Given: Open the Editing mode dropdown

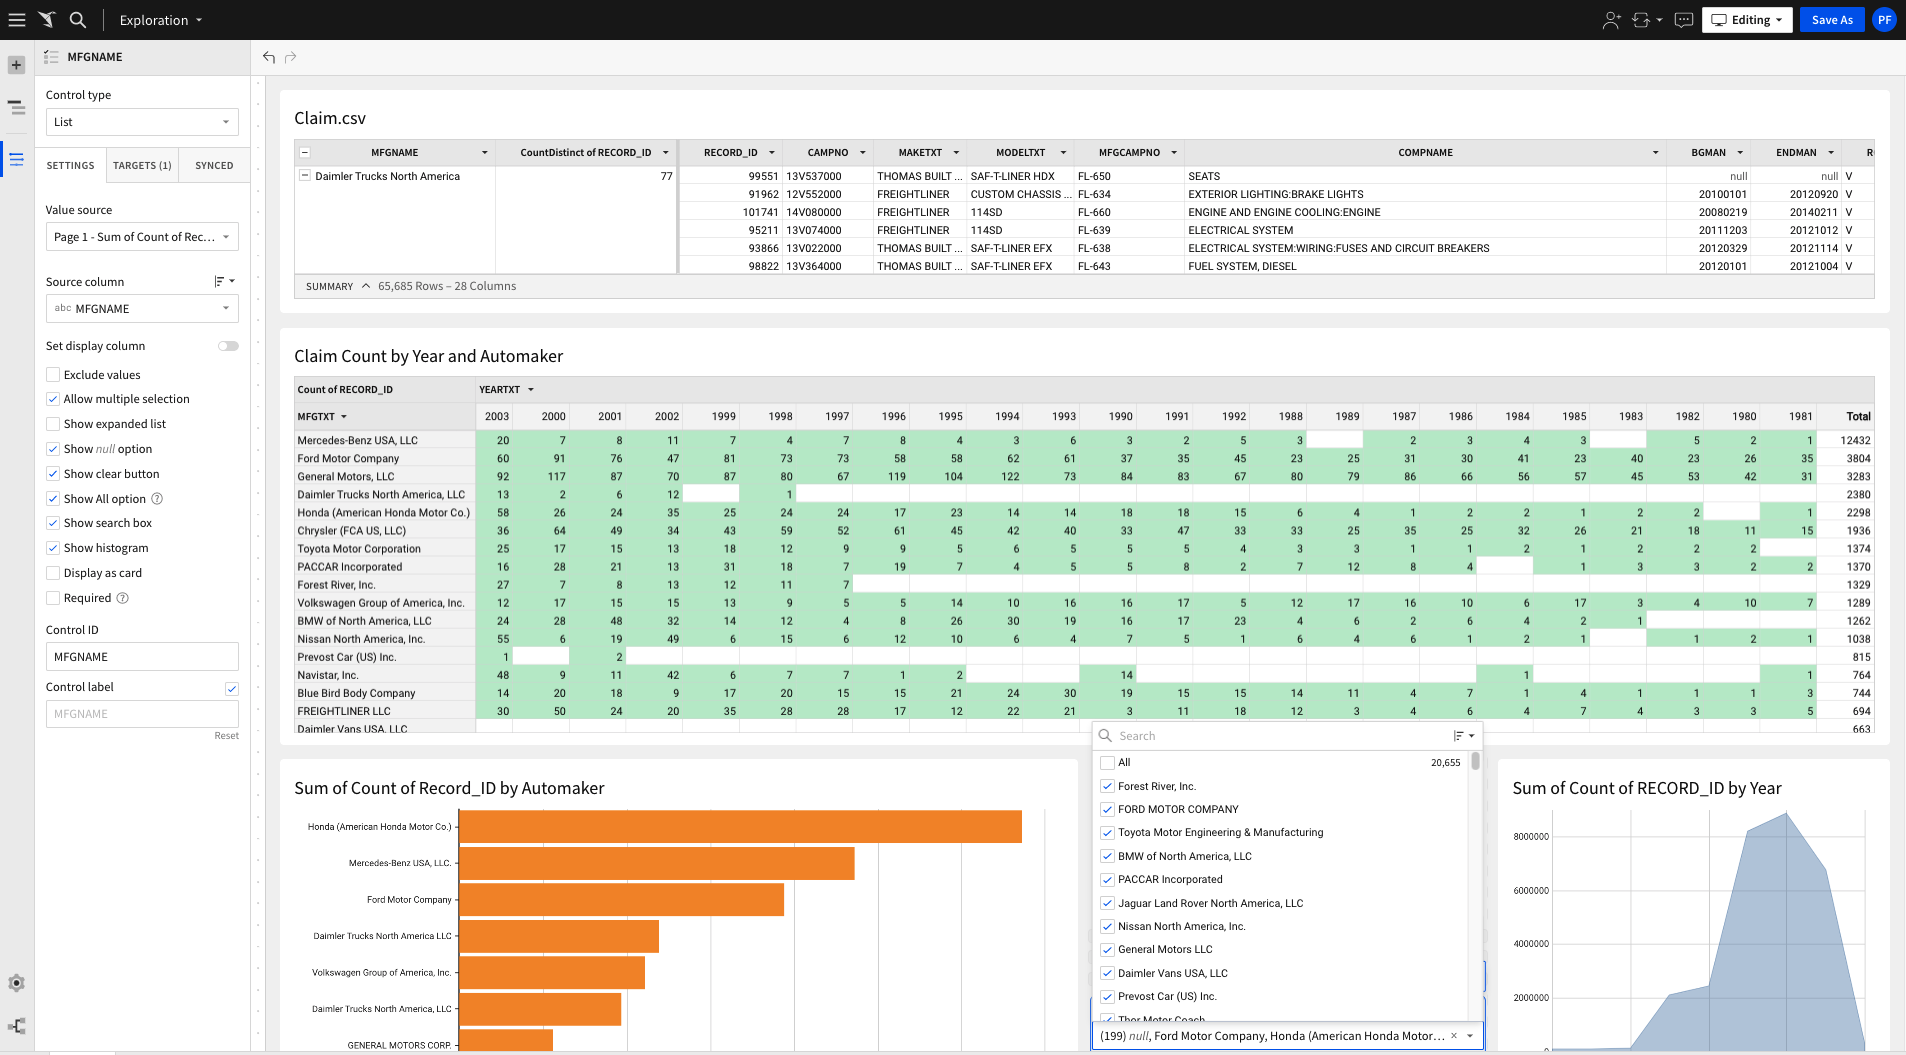Looking at the screenshot, I should pyautogui.click(x=1747, y=20).
